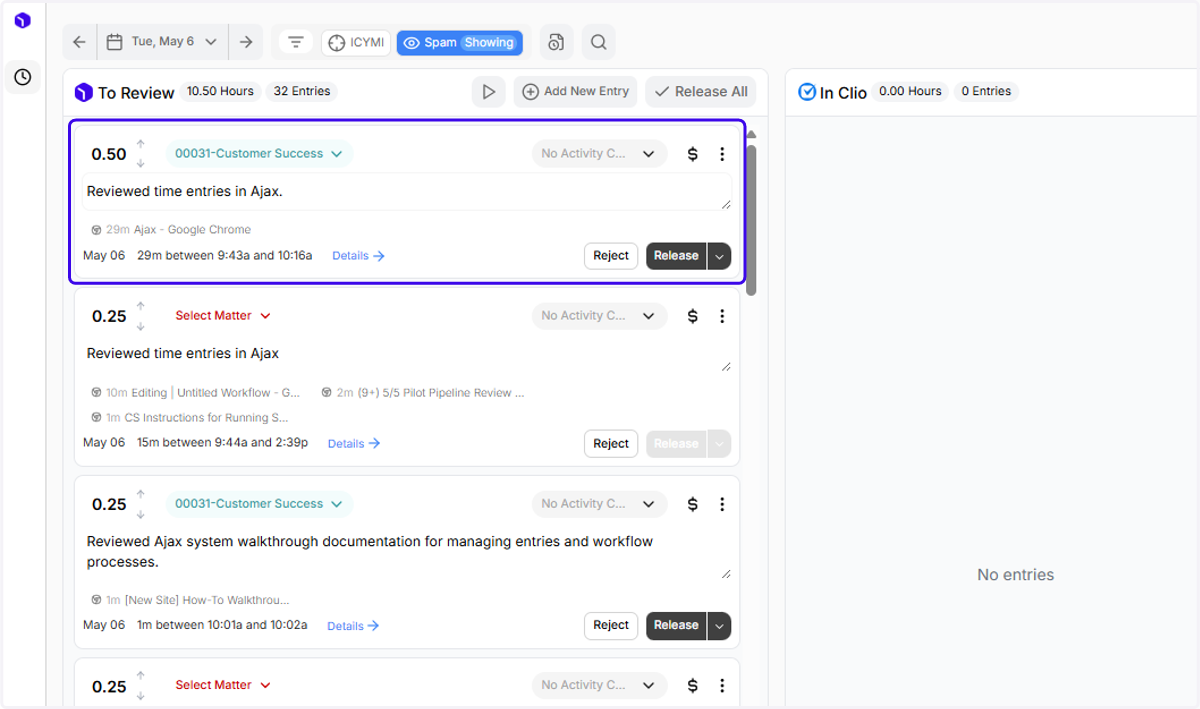Toggle billable dollar icon on bottom entry

point(692,686)
